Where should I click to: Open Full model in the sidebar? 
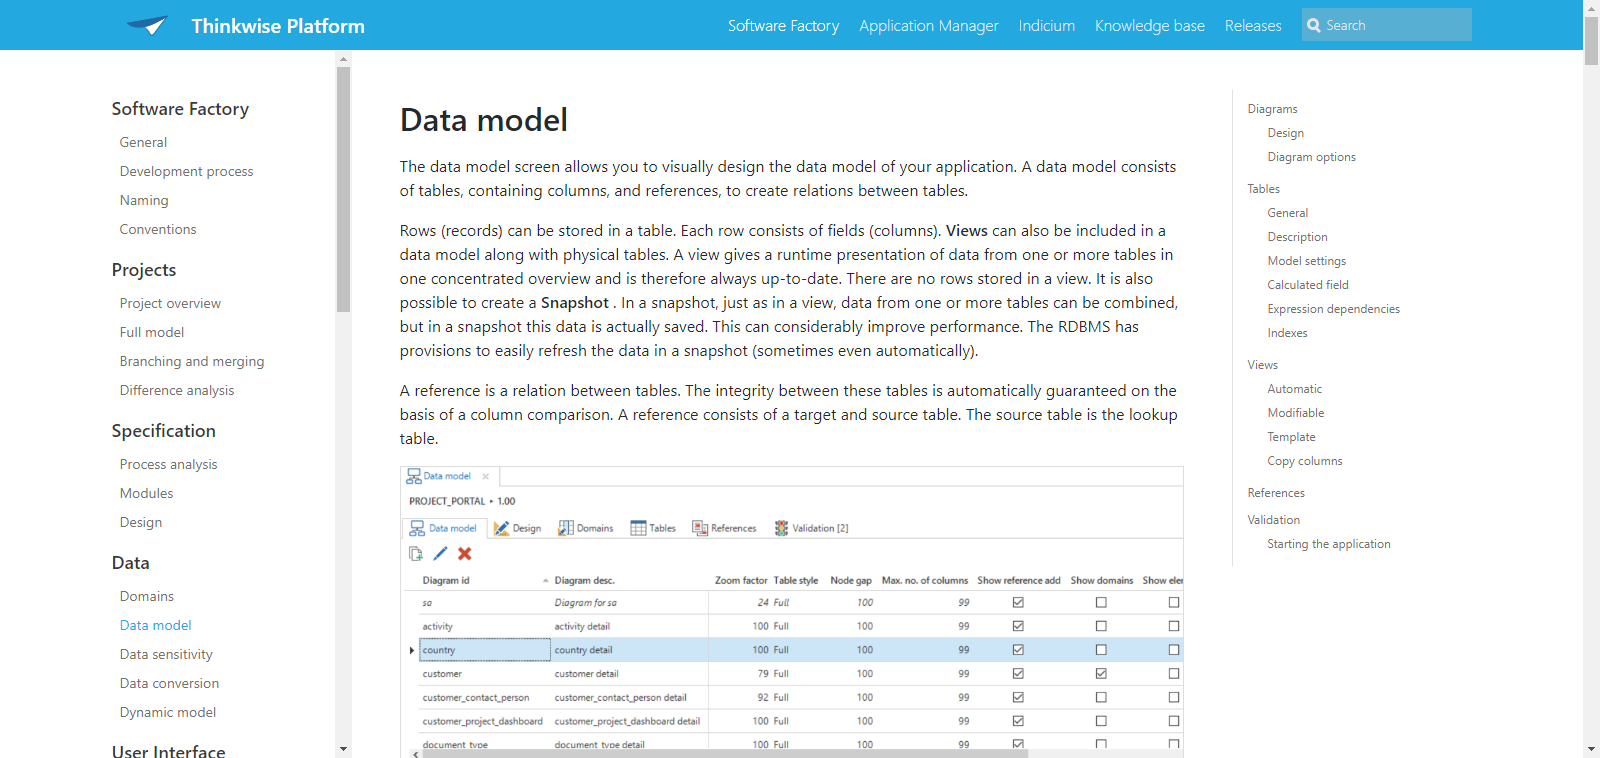[x=152, y=332]
